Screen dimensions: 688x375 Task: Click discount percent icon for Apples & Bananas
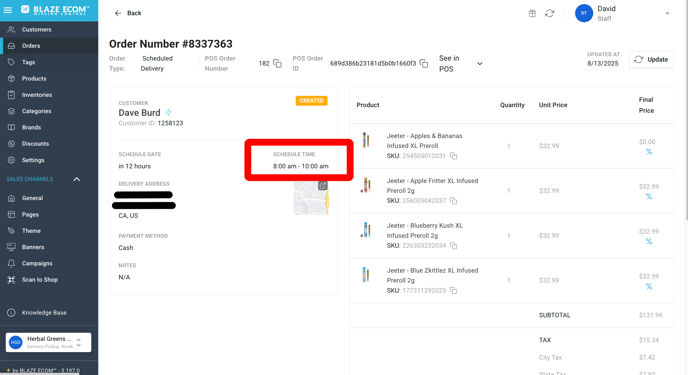point(649,152)
